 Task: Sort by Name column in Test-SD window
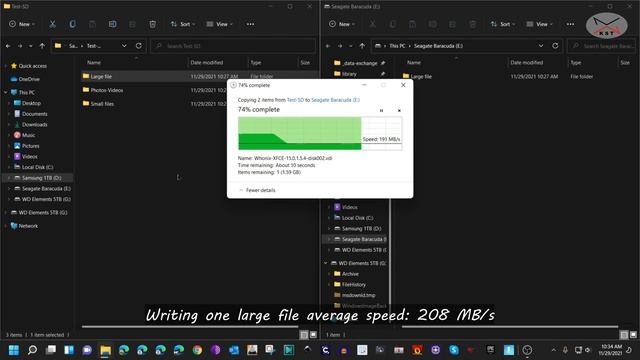94,62
